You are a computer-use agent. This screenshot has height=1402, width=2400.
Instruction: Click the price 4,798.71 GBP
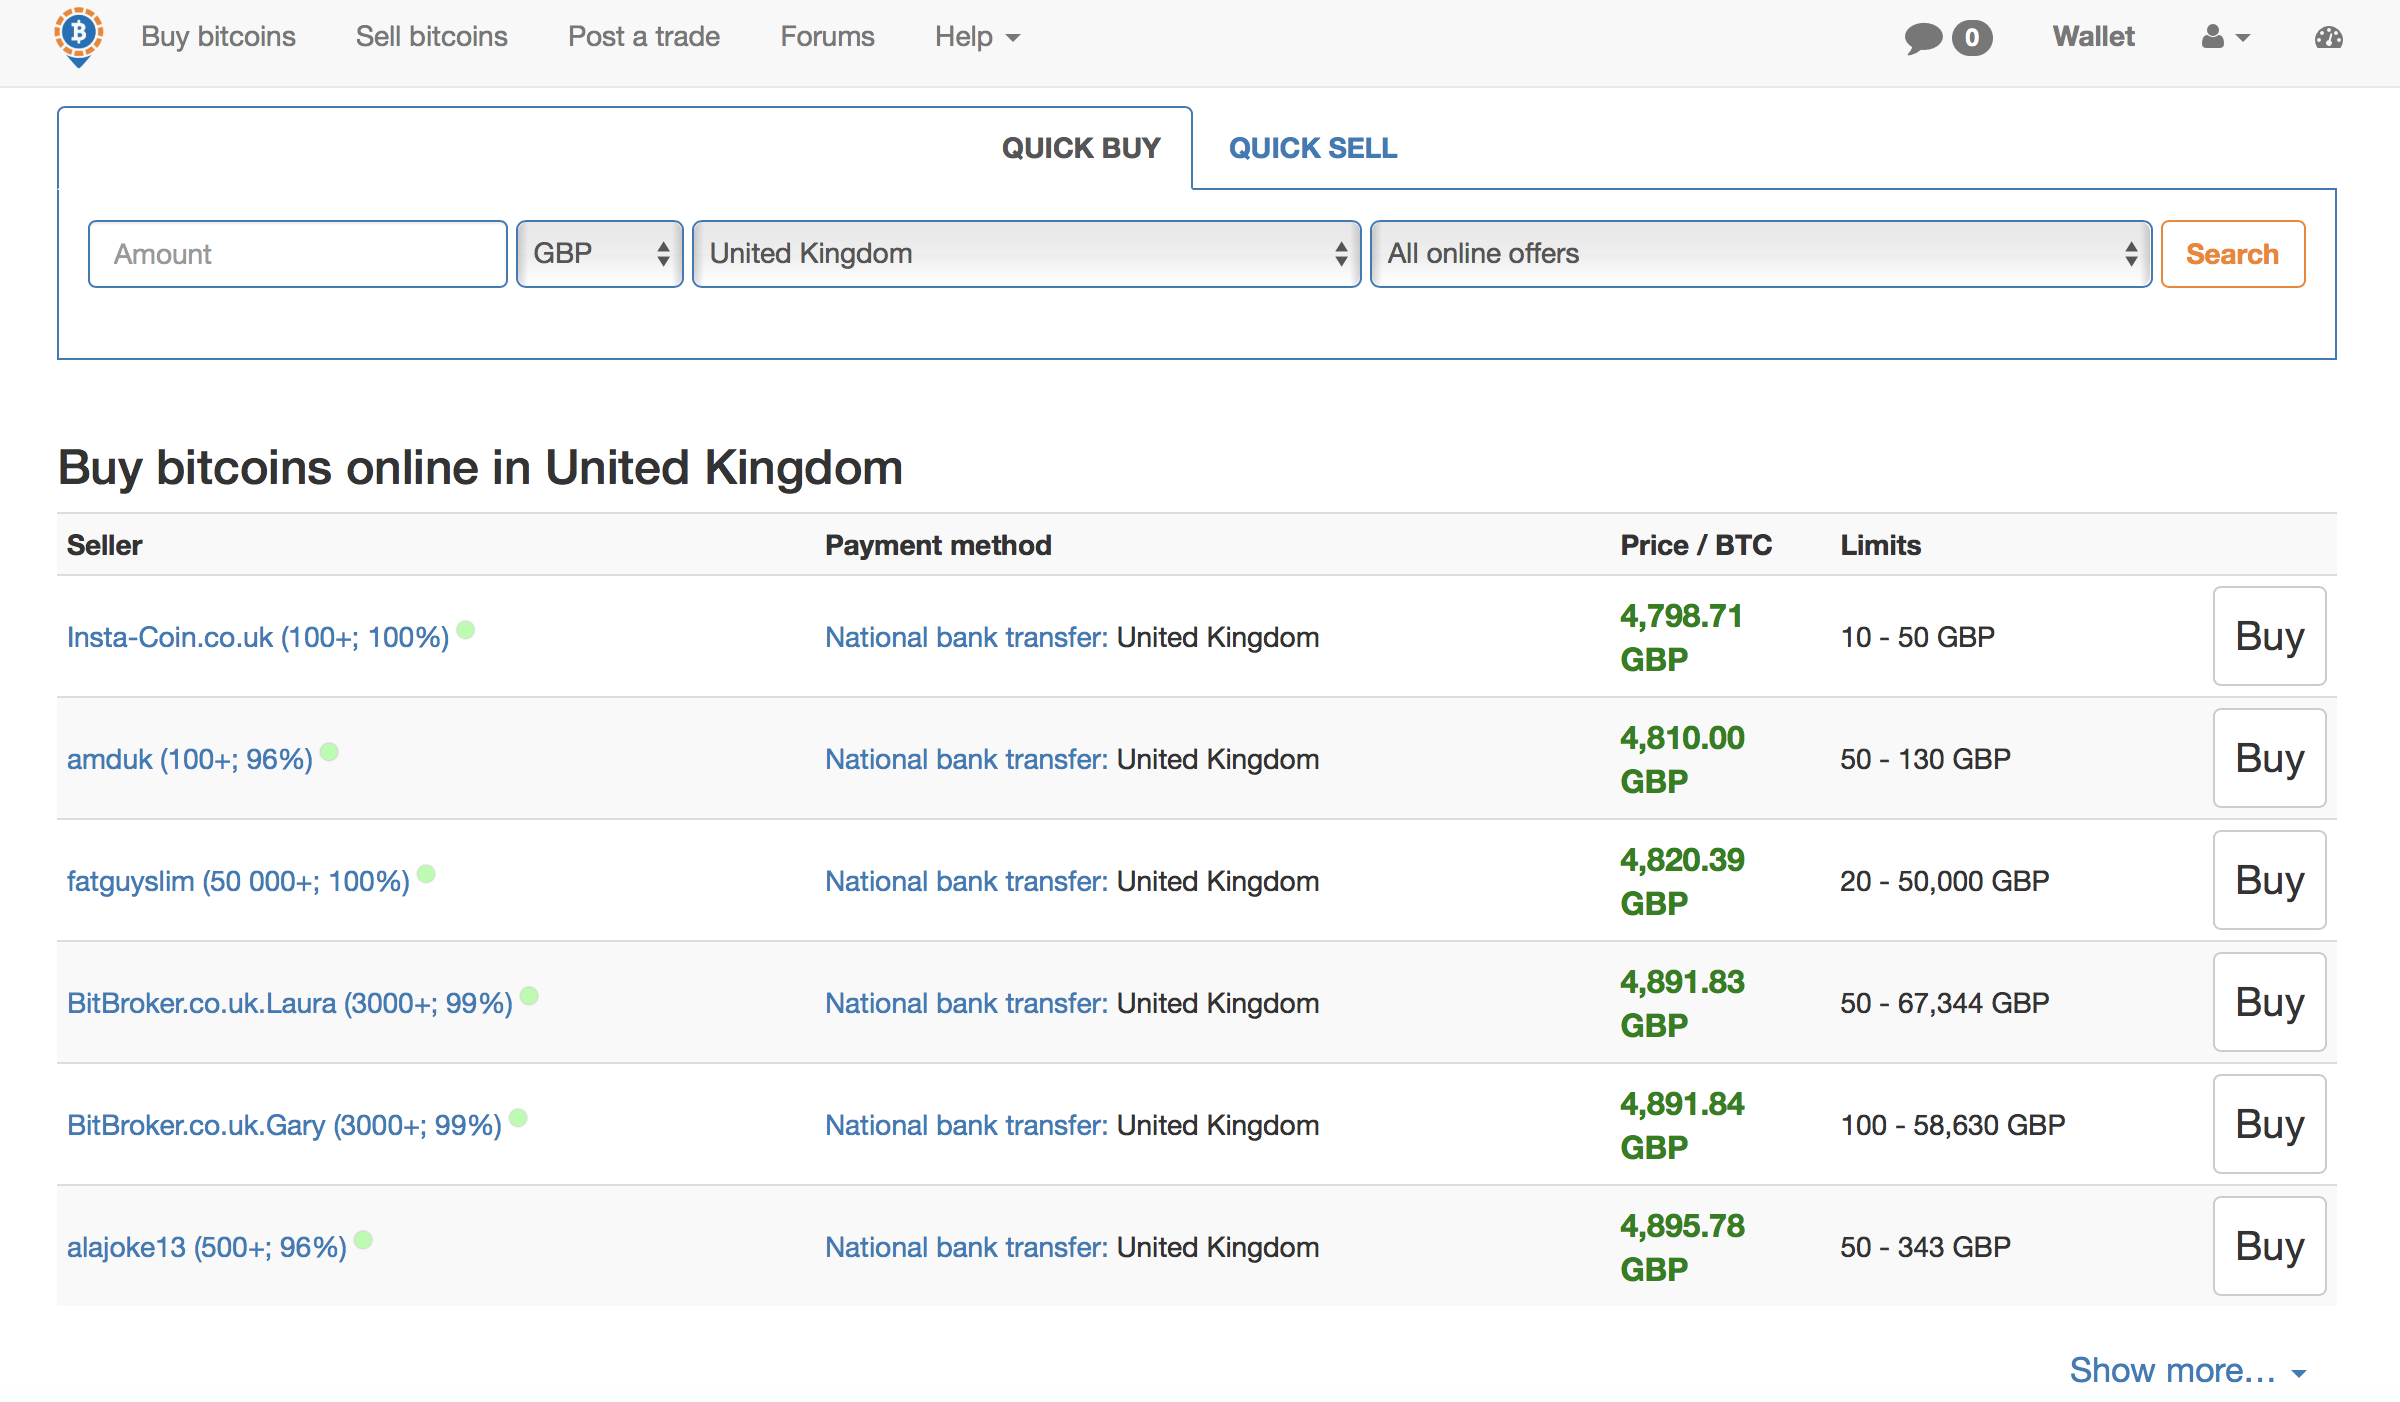pyautogui.click(x=1682, y=637)
